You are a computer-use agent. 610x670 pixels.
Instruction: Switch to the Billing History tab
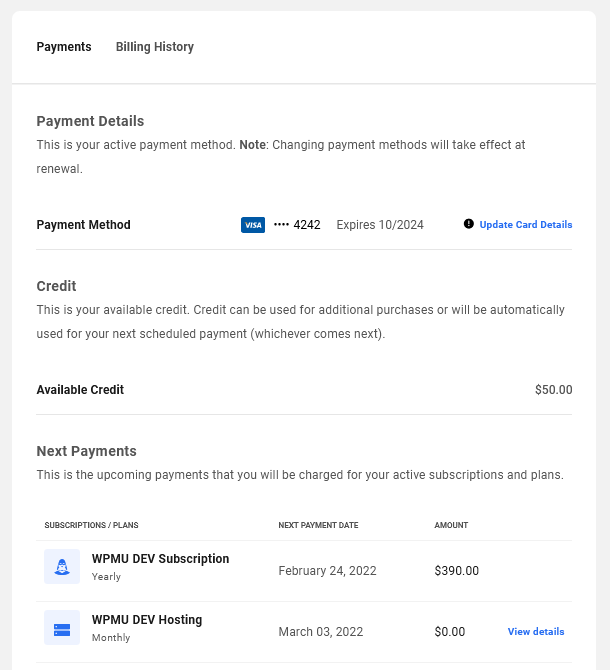point(155,47)
